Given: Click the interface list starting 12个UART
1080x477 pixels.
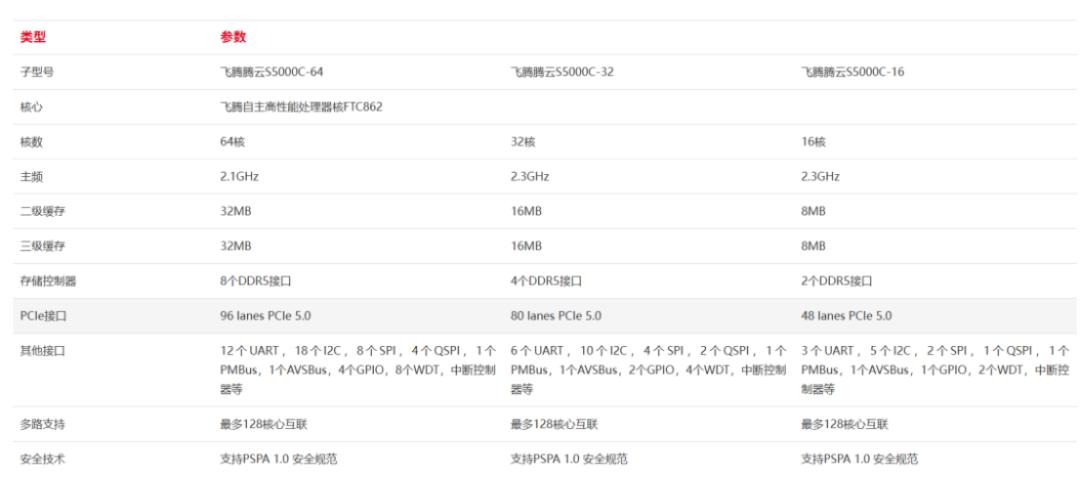Looking at the screenshot, I should (358, 370).
